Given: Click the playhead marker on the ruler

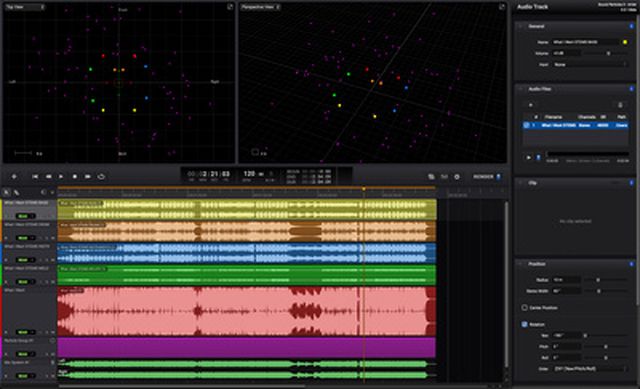Looking at the screenshot, I should click(364, 189).
